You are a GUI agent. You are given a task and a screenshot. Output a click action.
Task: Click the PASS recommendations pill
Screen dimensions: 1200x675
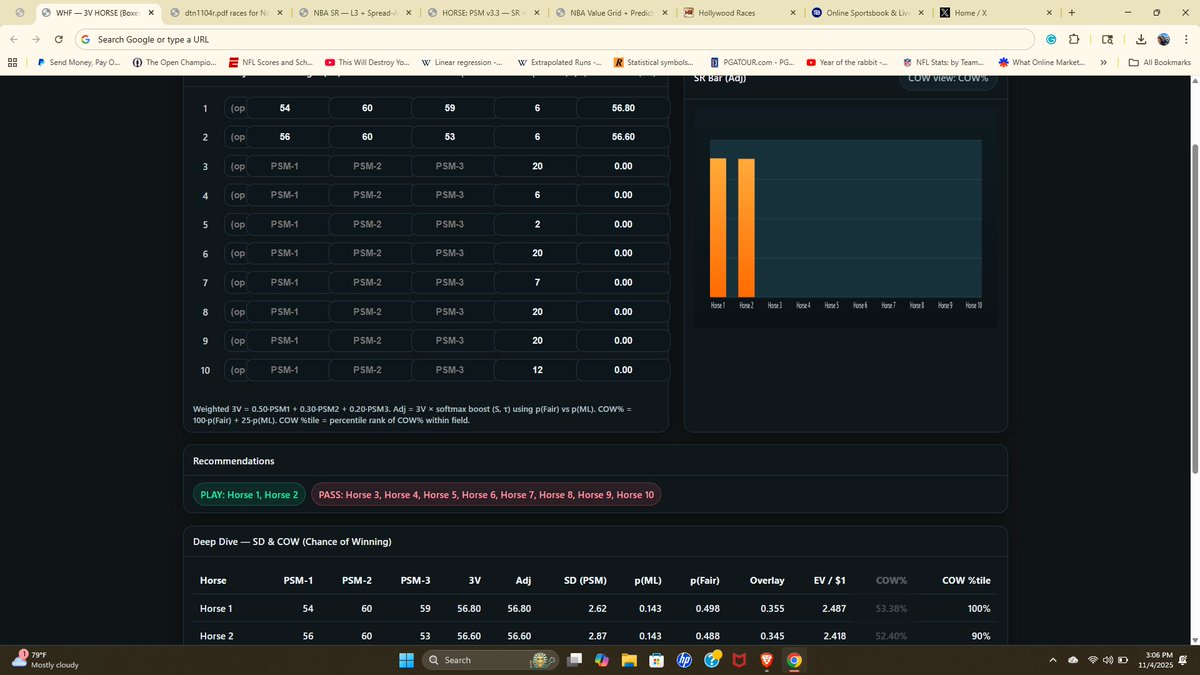point(485,493)
